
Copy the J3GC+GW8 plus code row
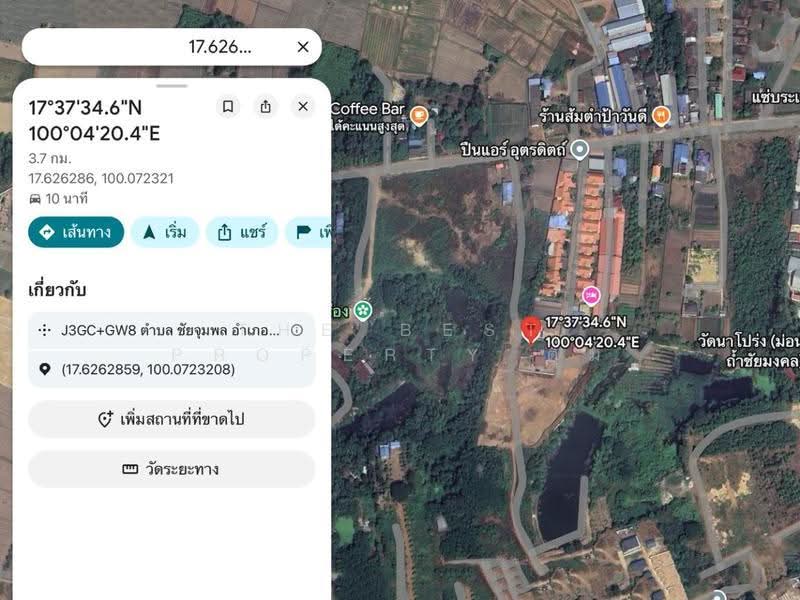point(171,330)
